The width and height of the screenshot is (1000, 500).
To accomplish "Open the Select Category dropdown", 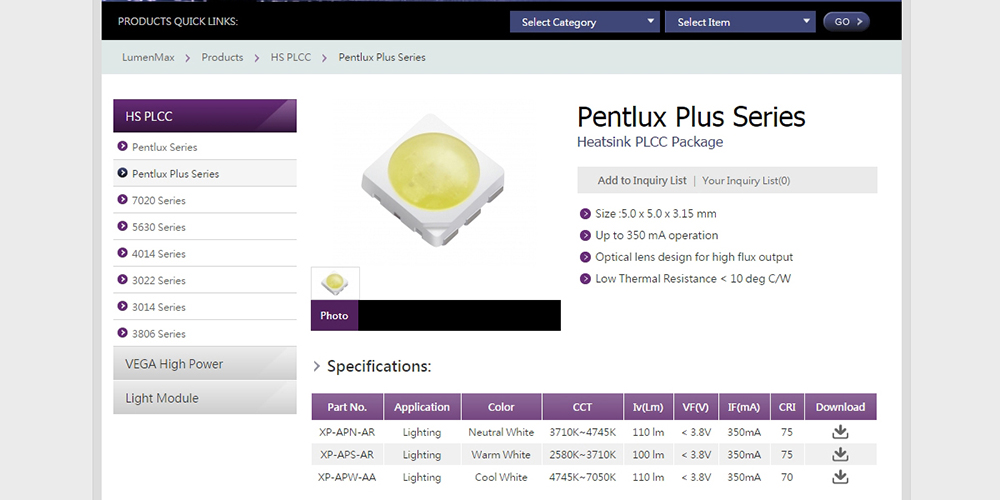I will (x=585, y=22).
